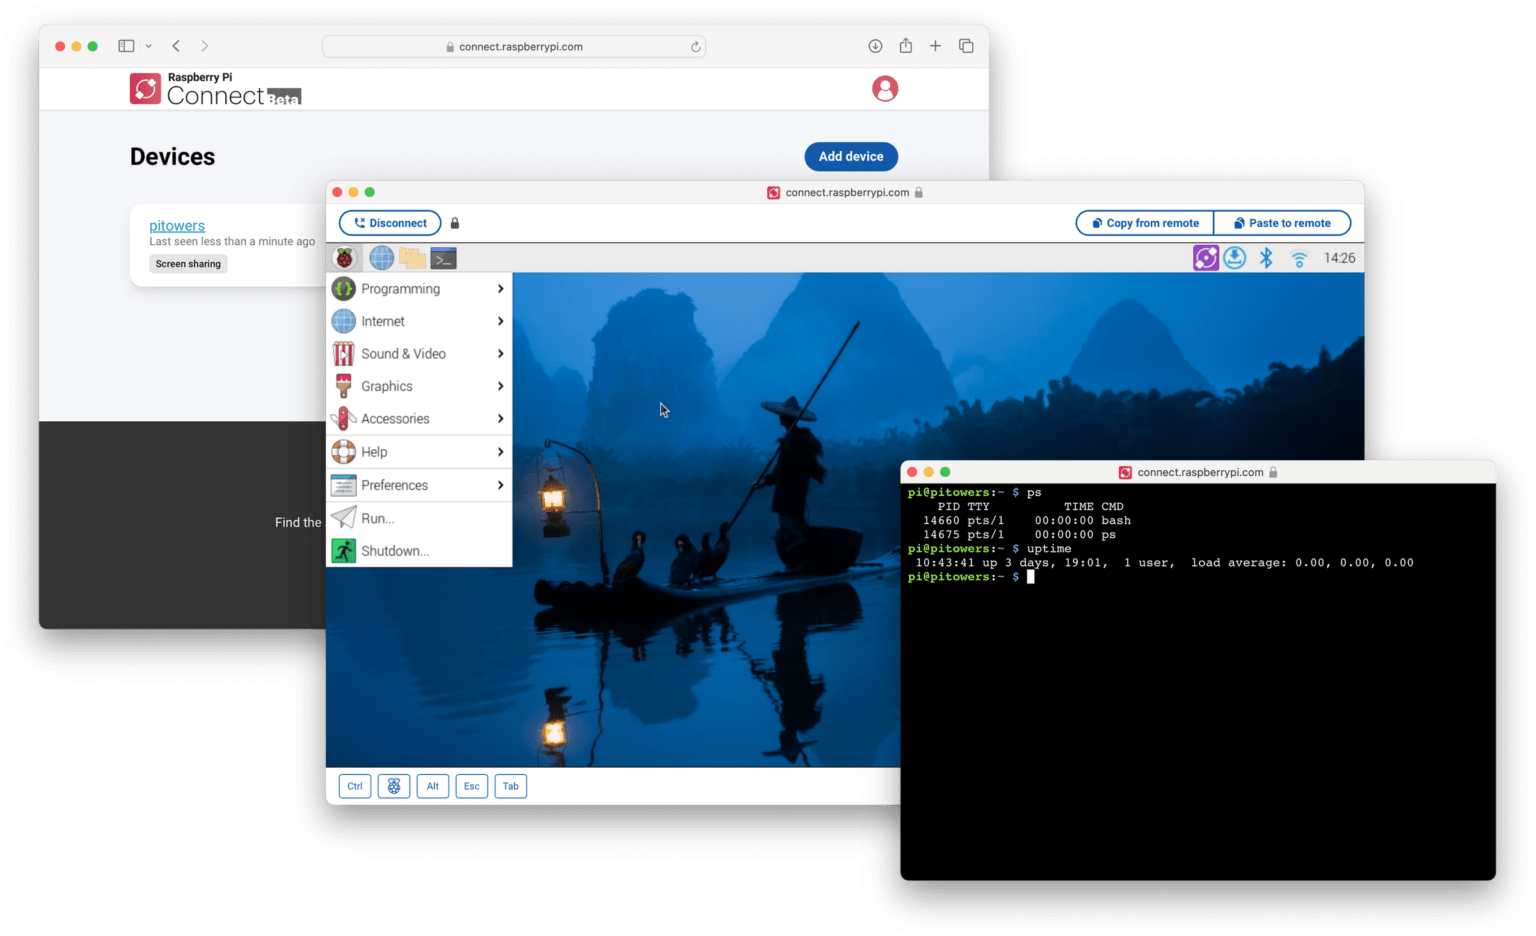Show Safari downloads icon

click(875, 46)
